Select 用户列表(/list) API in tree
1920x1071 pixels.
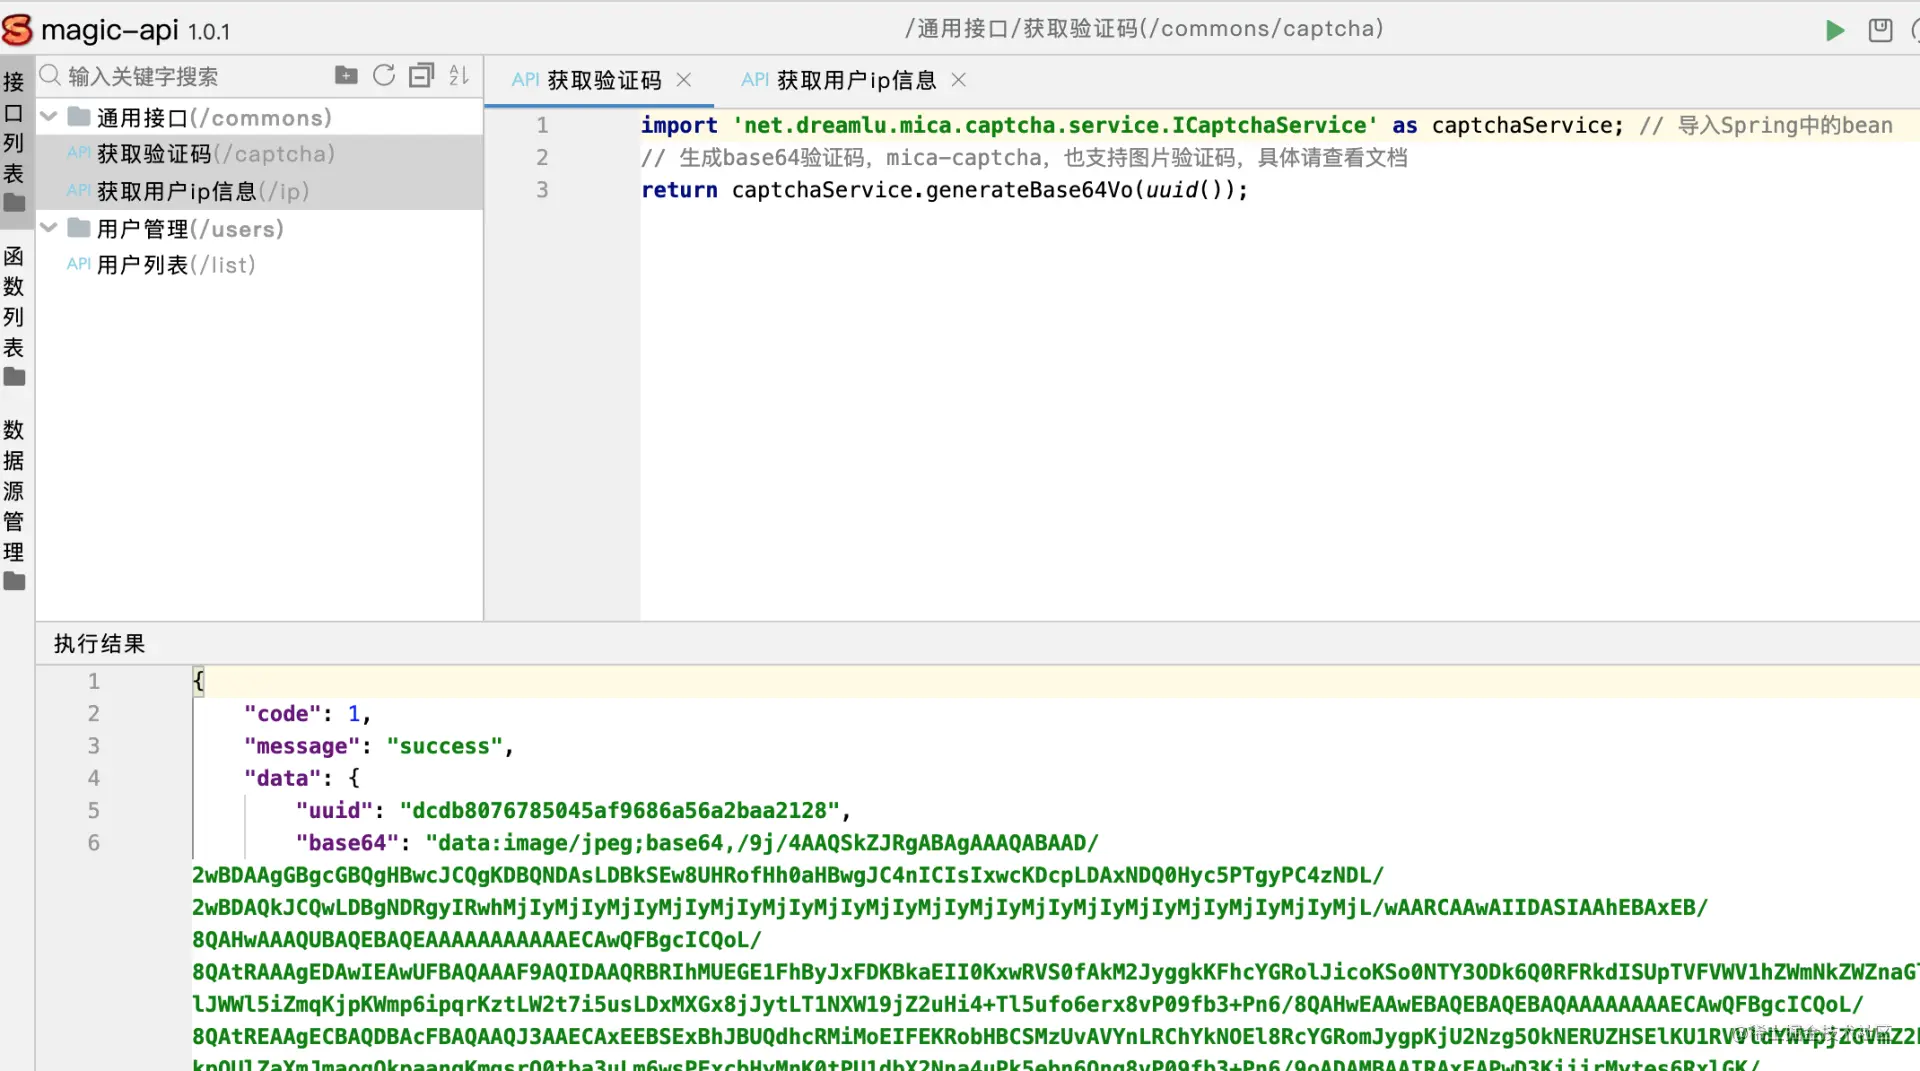[x=260, y=265]
